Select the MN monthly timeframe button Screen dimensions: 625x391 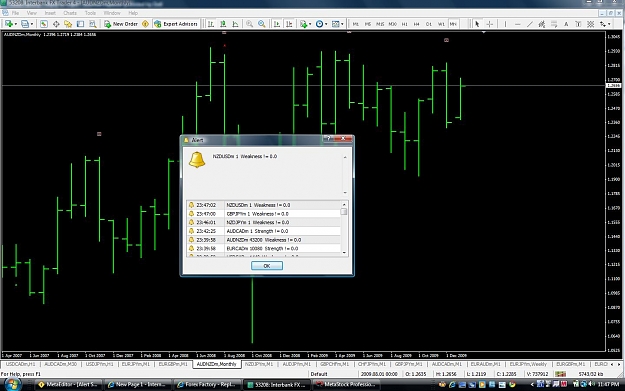[453, 24]
